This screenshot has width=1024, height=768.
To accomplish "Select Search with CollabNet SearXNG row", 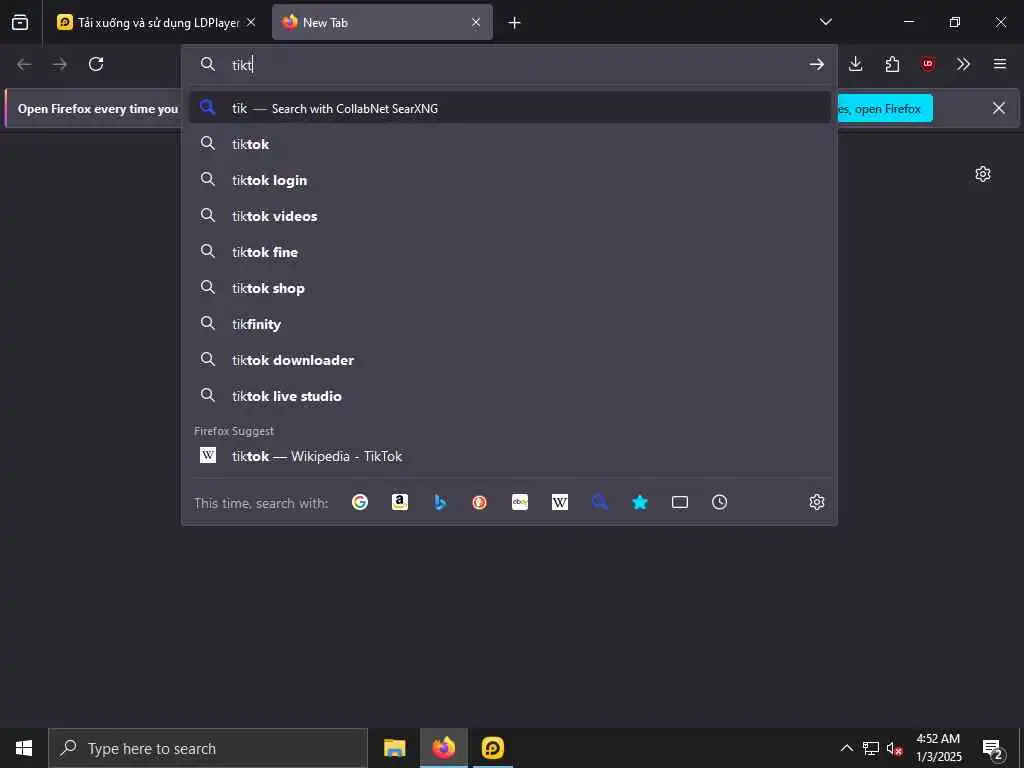I will (x=509, y=108).
